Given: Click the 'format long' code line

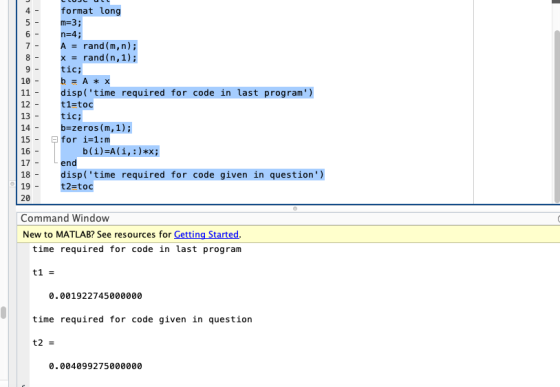Looking at the screenshot, I should [91, 11].
